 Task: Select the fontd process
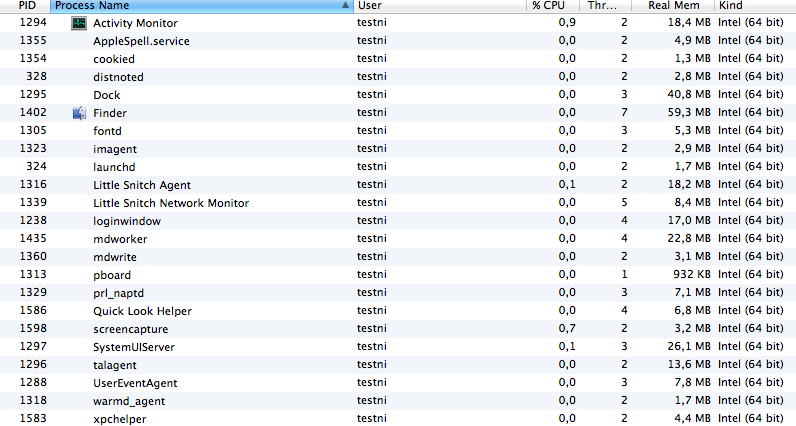[x=107, y=131]
